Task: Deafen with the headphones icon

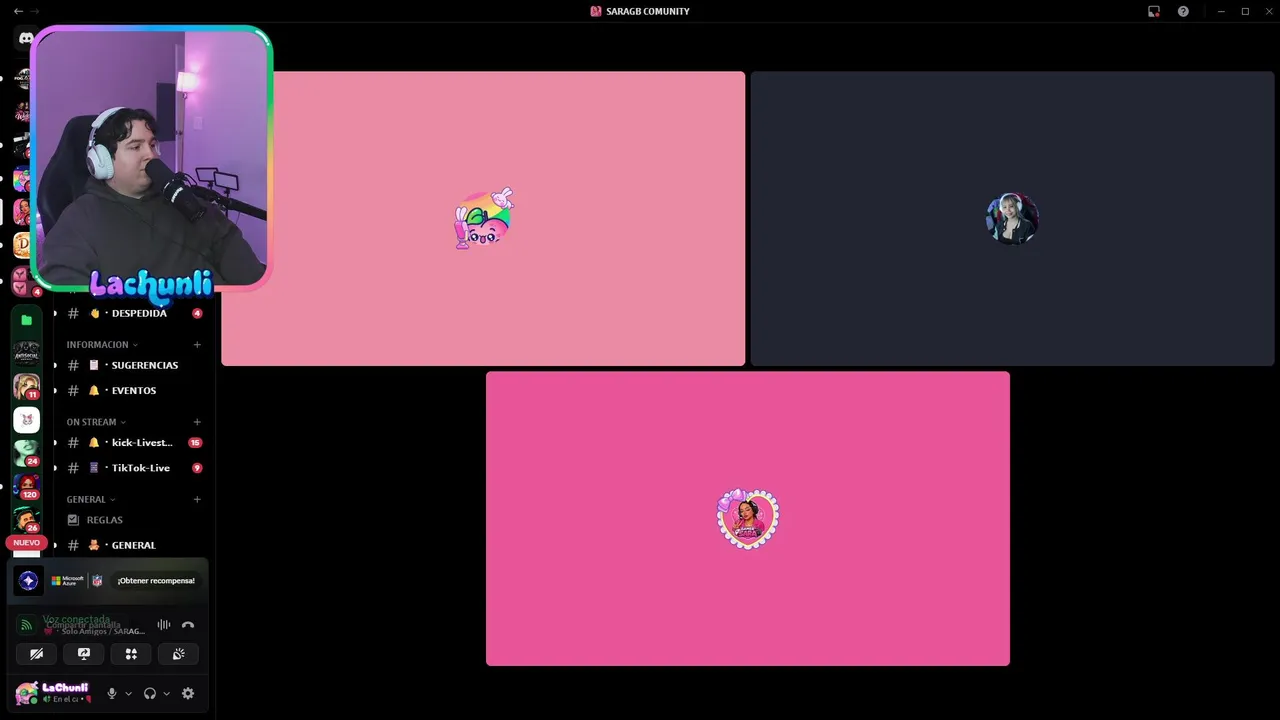Action: [x=150, y=693]
